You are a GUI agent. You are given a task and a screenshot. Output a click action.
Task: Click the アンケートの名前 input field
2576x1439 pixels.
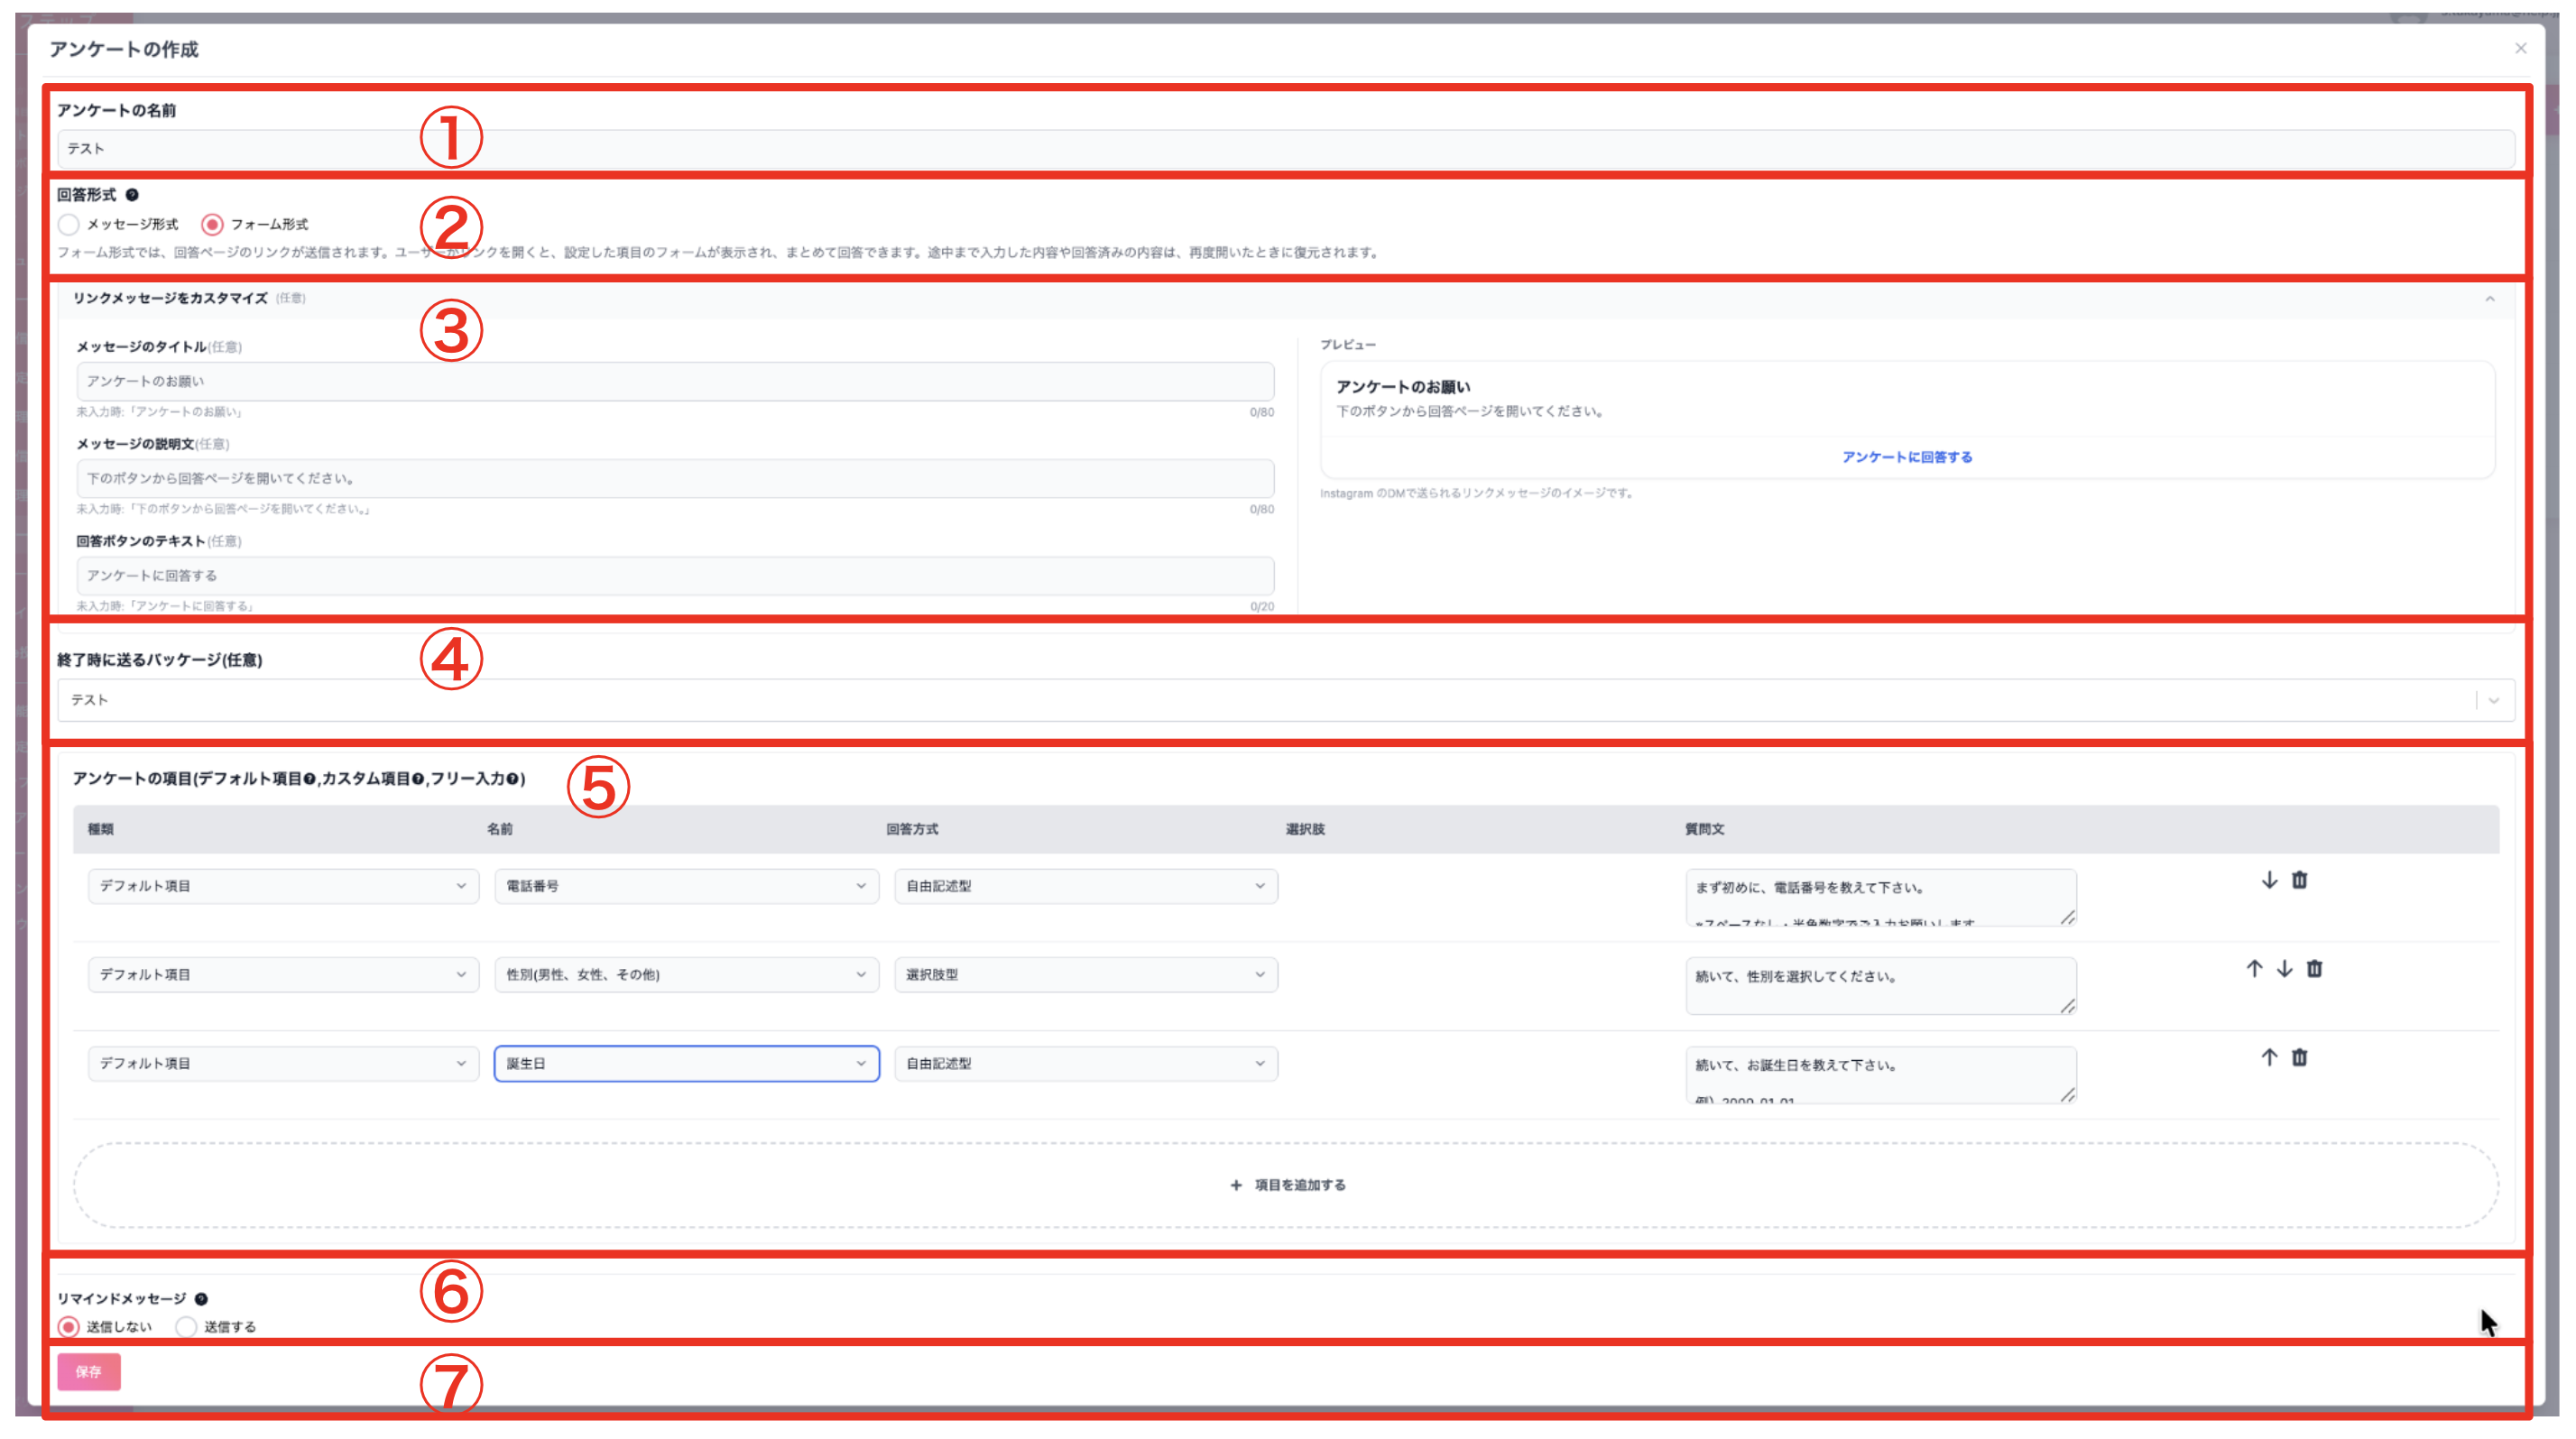tap(1285, 149)
